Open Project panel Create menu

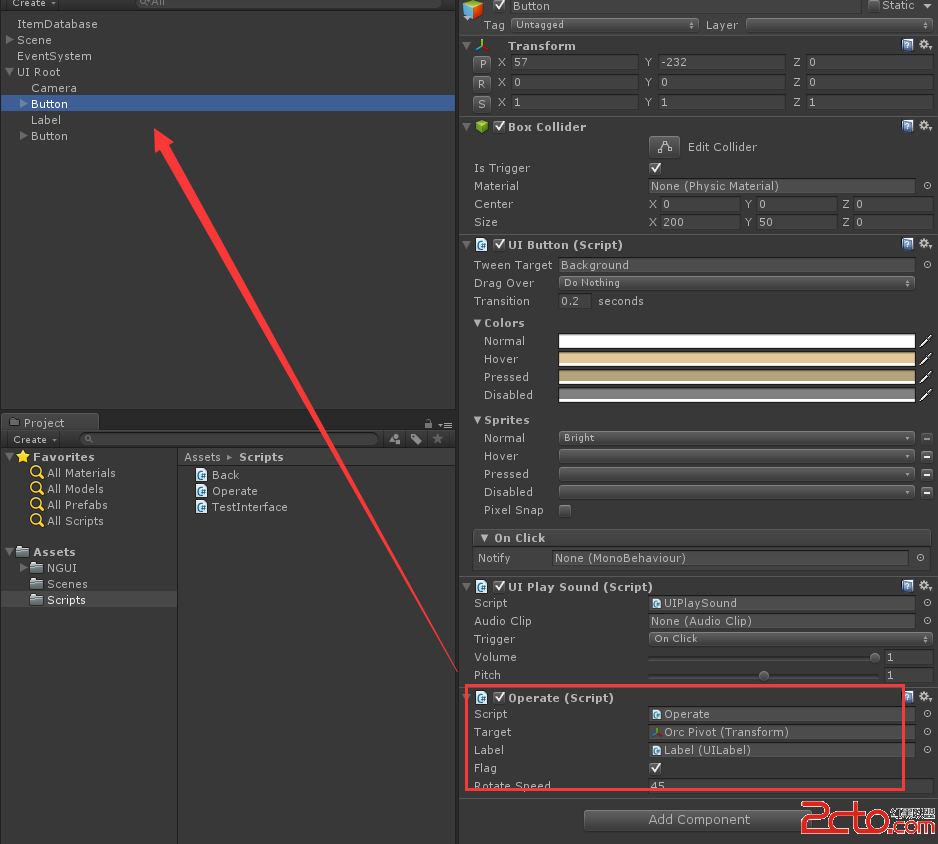[x=35, y=439]
